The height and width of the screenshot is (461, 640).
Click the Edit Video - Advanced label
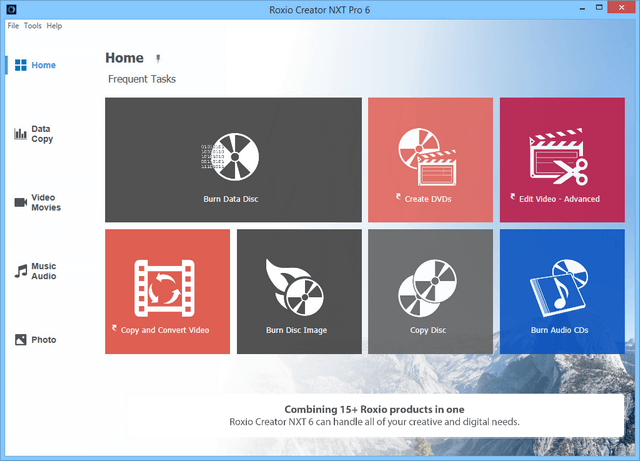pyautogui.click(x=559, y=199)
